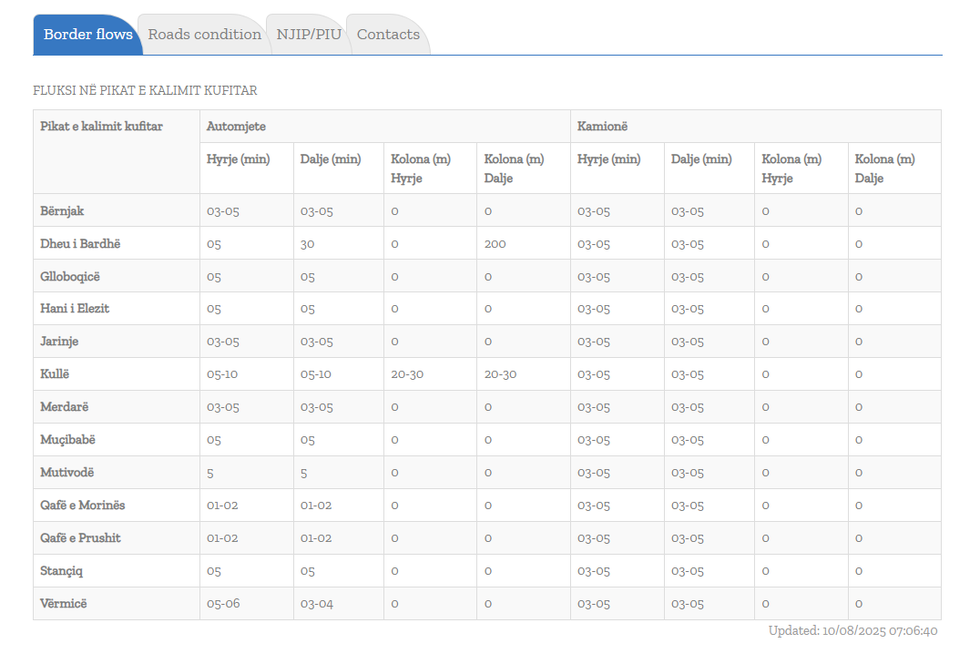Select the Qafë e Morinës row label
Viewport: 980px width, 654px height.
tap(83, 505)
